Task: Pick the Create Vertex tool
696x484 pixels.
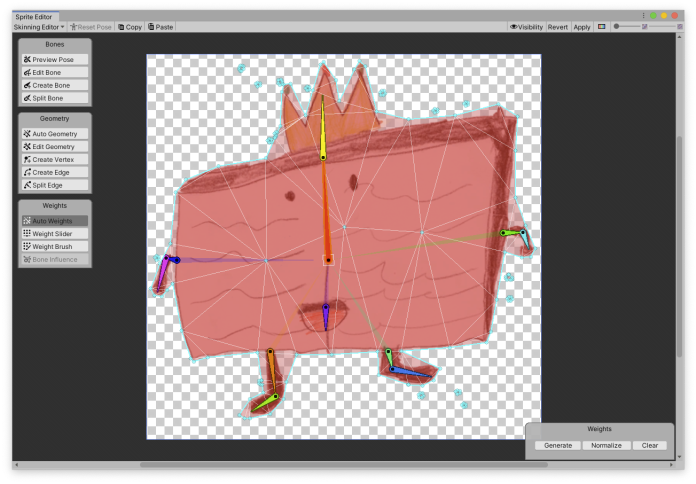Action: tap(55, 160)
